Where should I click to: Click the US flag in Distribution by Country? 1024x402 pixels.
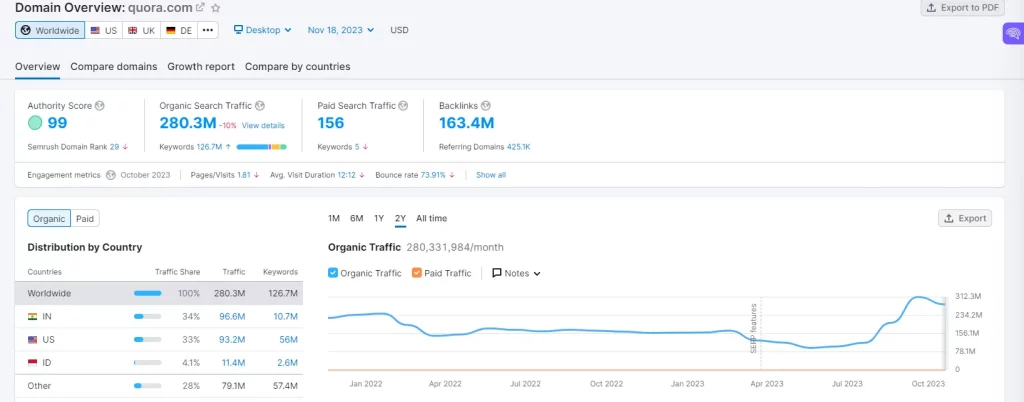32,339
